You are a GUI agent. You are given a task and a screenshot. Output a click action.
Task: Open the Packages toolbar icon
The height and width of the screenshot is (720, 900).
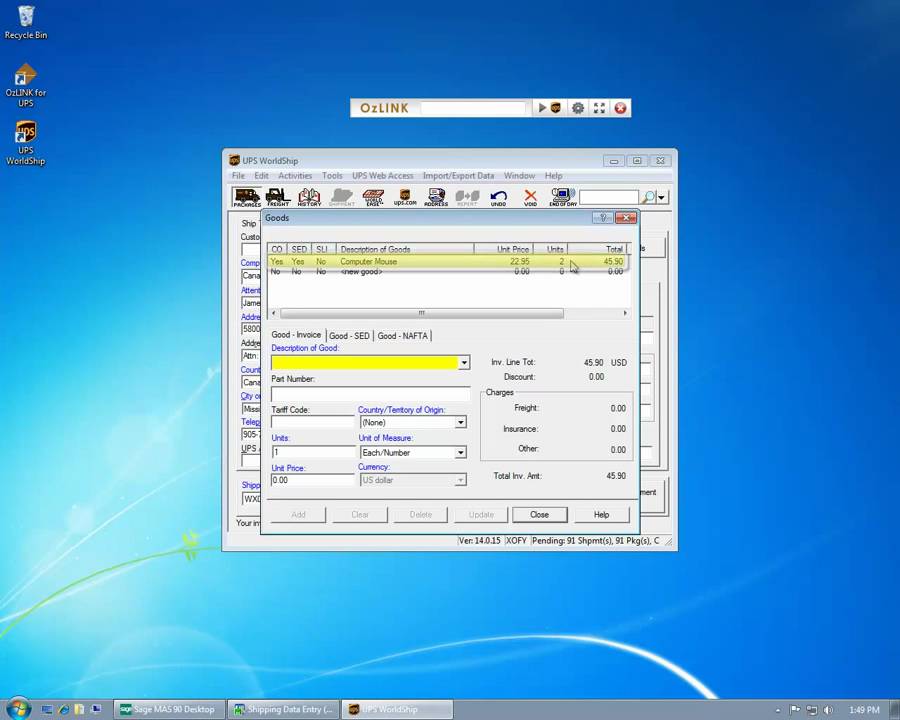pyautogui.click(x=247, y=197)
